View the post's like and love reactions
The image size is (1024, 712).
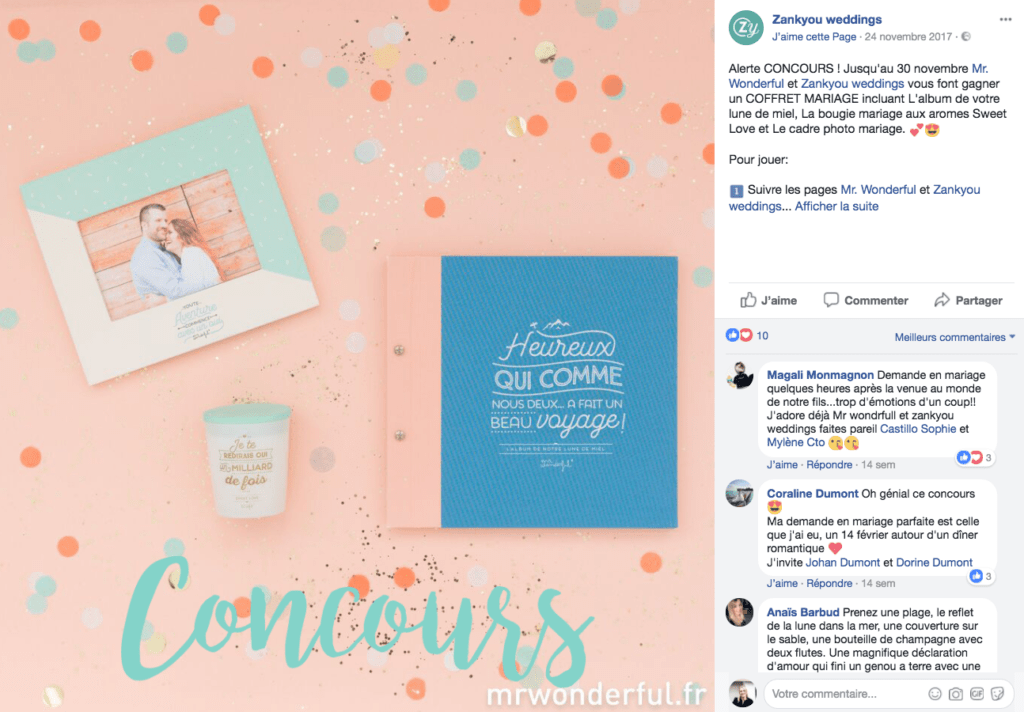click(x=747, y=335)
